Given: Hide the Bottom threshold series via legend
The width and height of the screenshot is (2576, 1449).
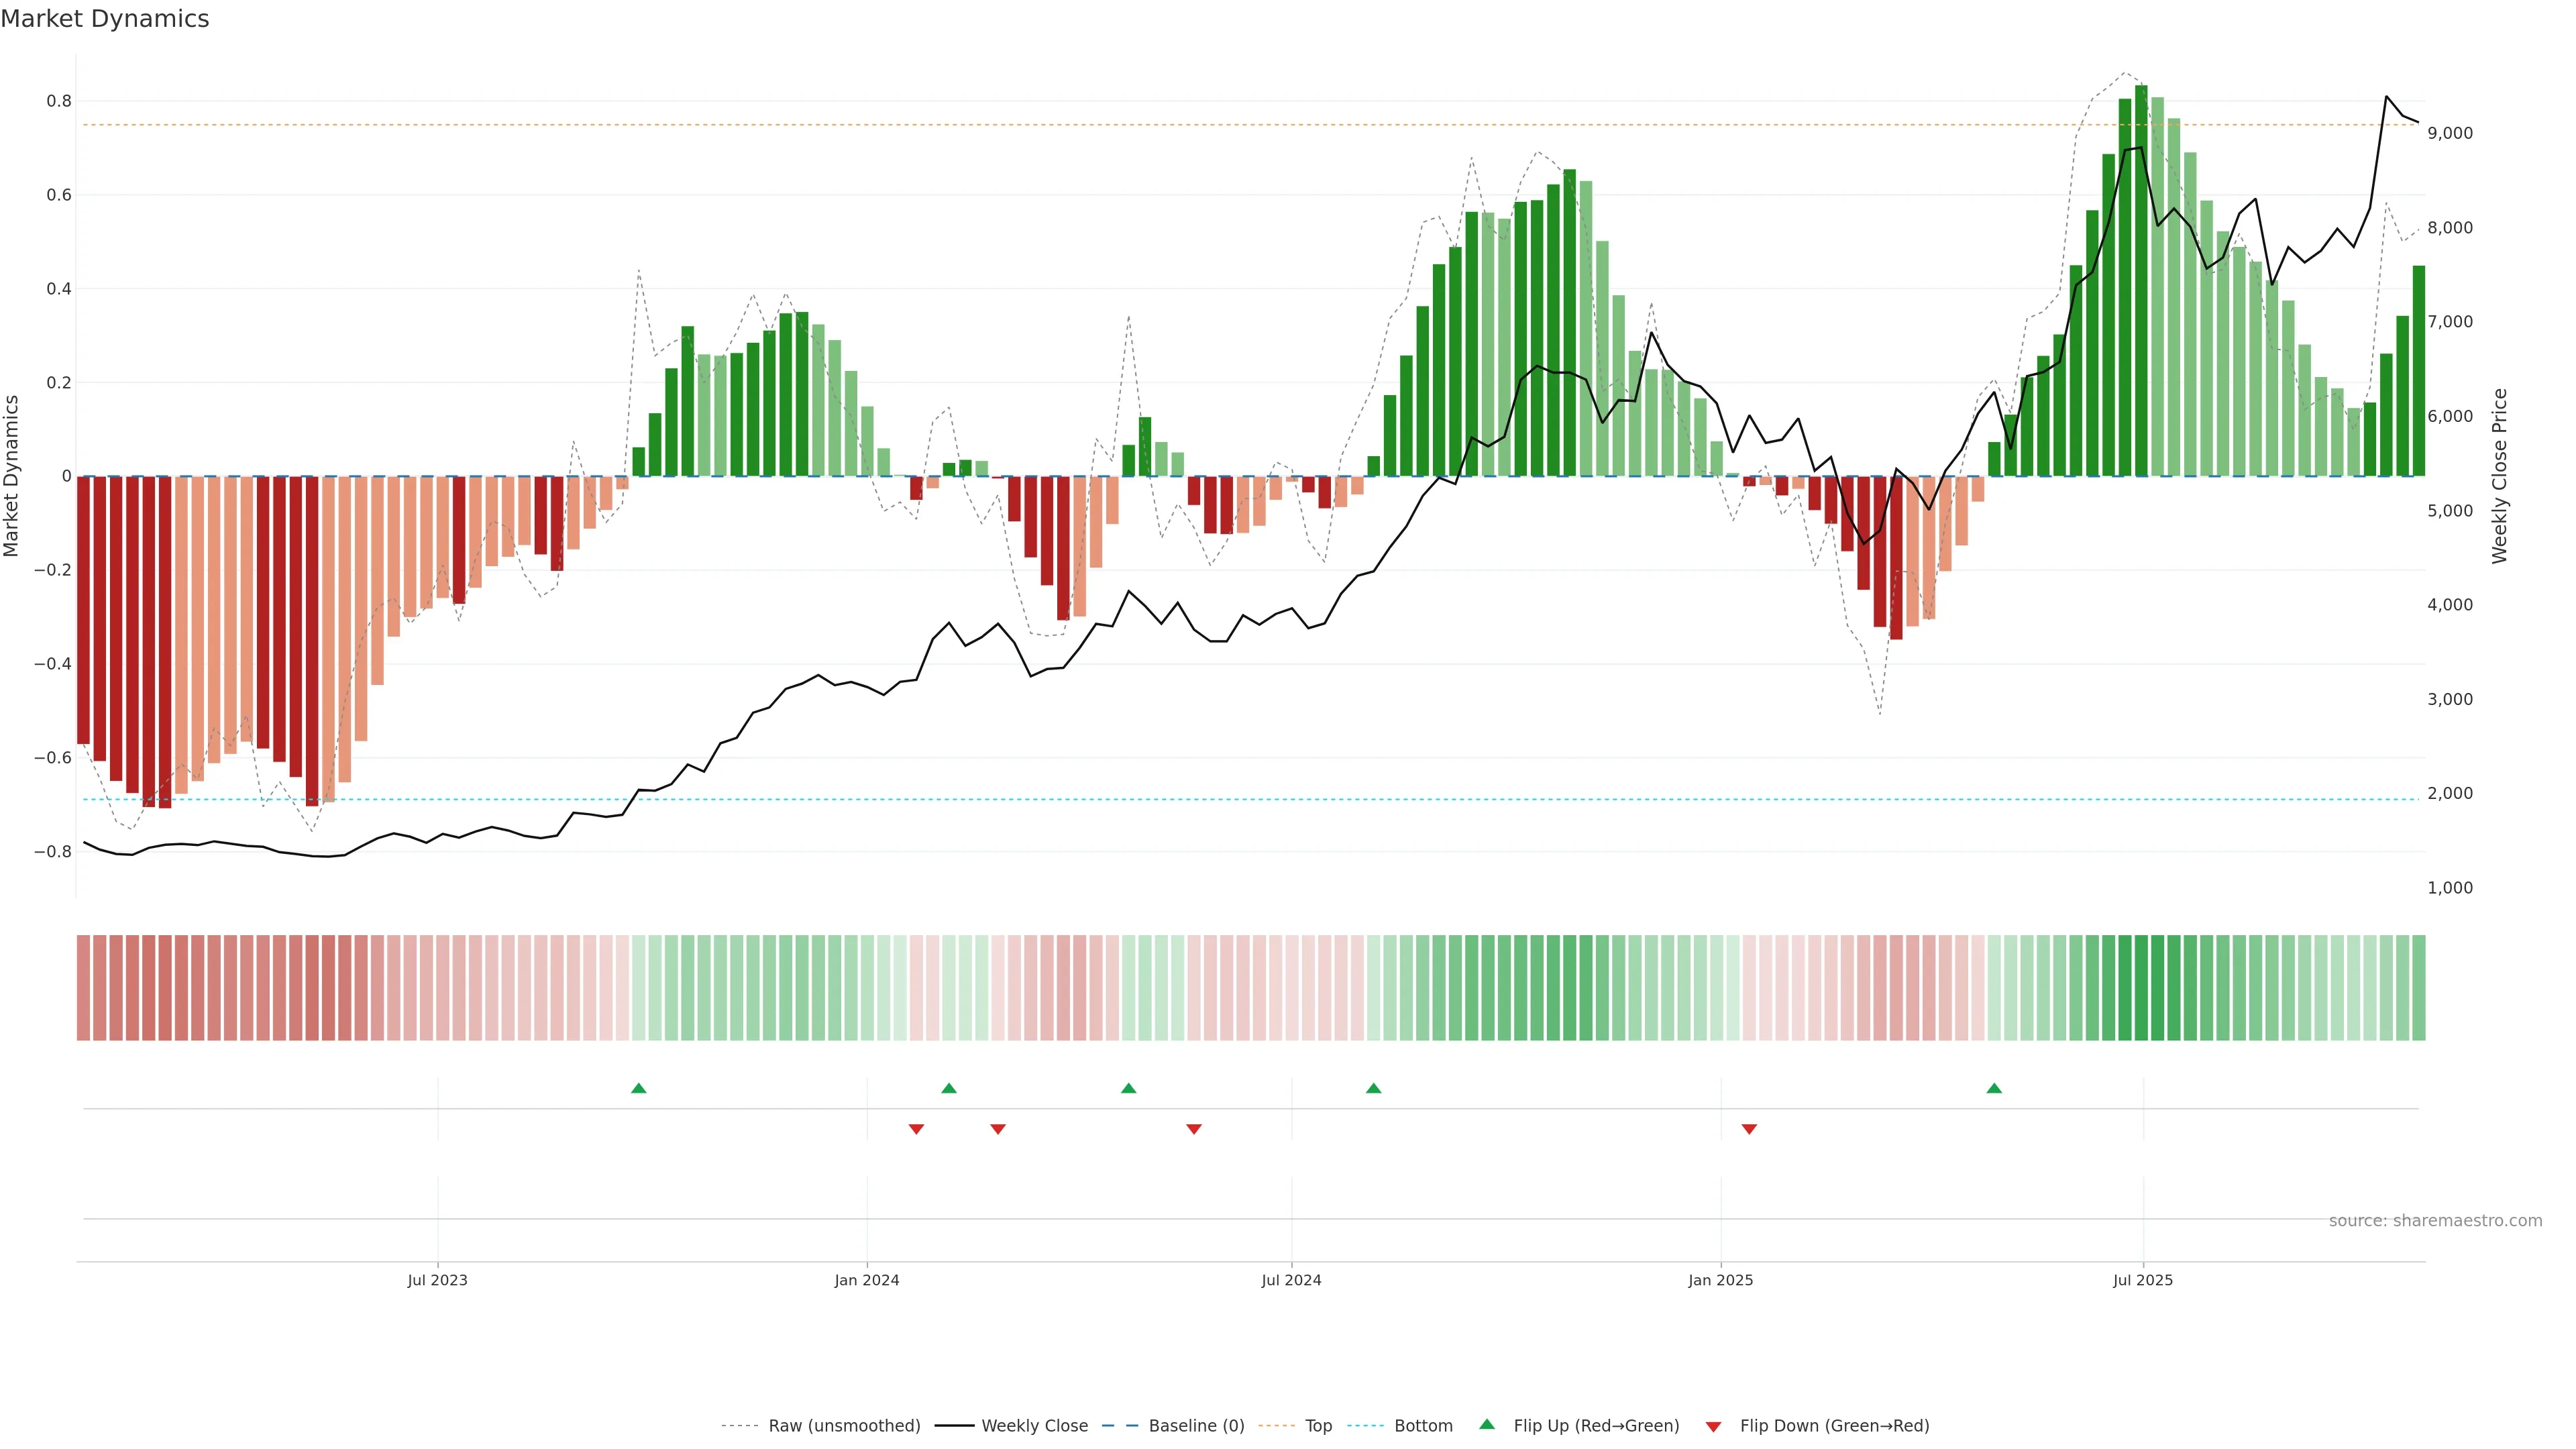Looking at the screenshot, I should pos(1423,1426).
